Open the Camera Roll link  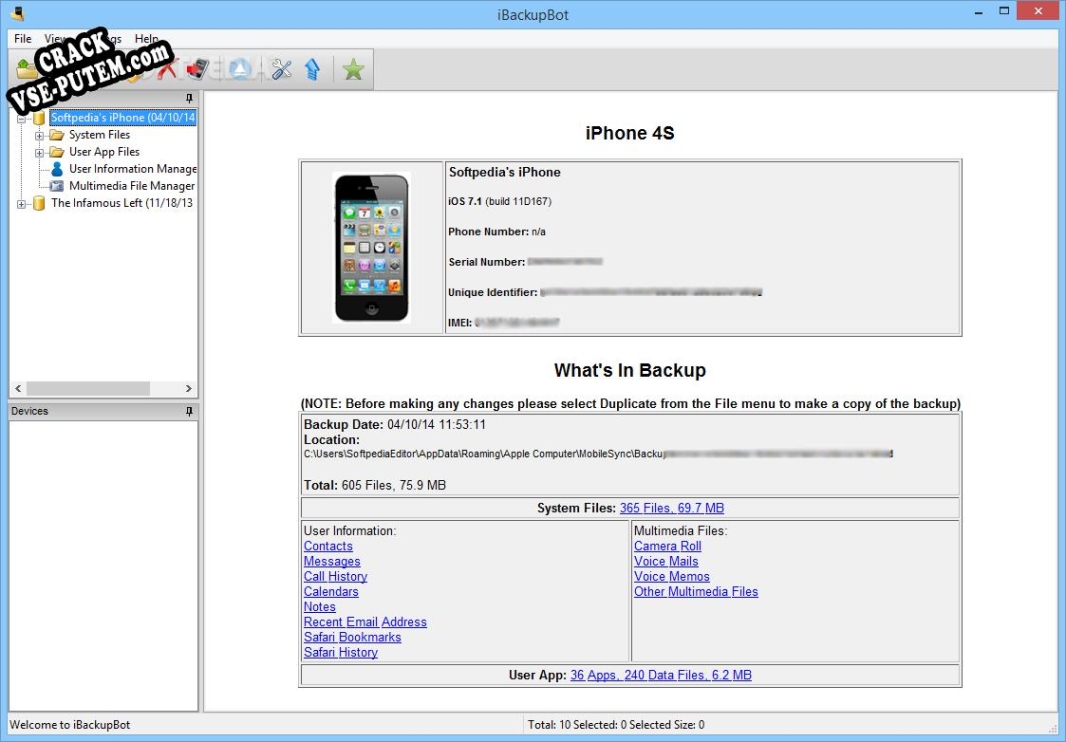click(667, 546)
